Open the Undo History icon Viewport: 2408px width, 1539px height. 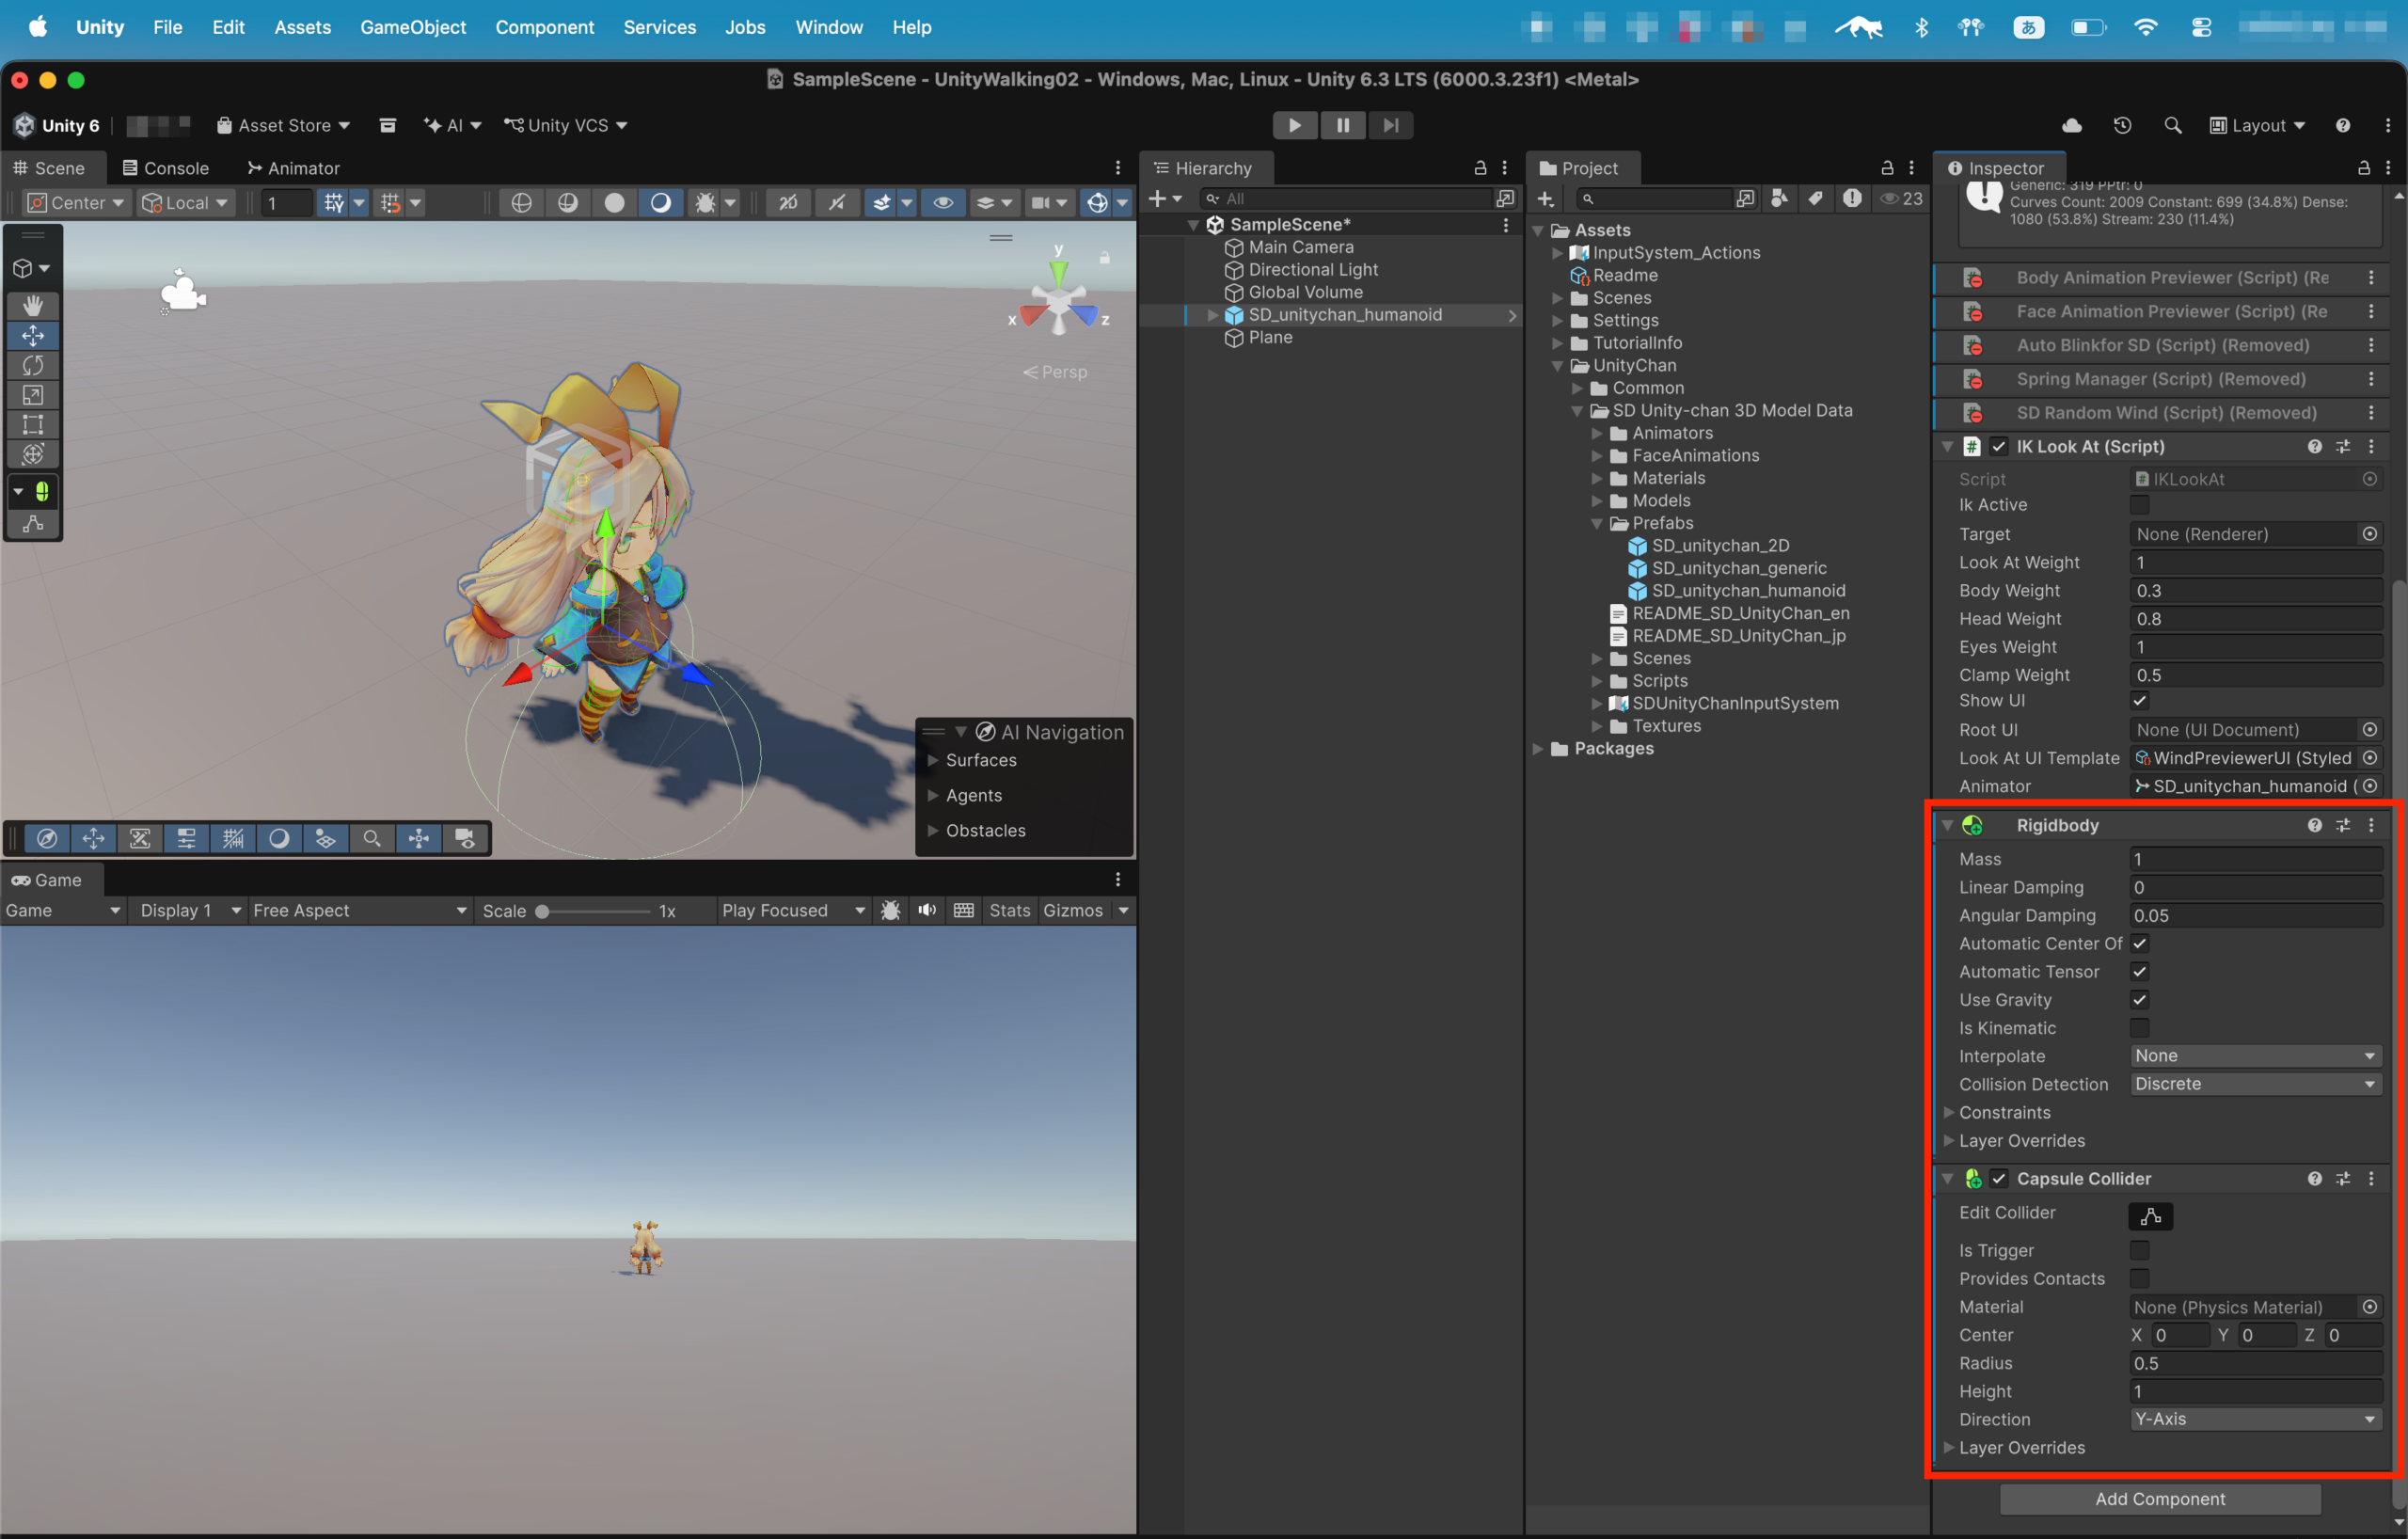point(2122,125)
